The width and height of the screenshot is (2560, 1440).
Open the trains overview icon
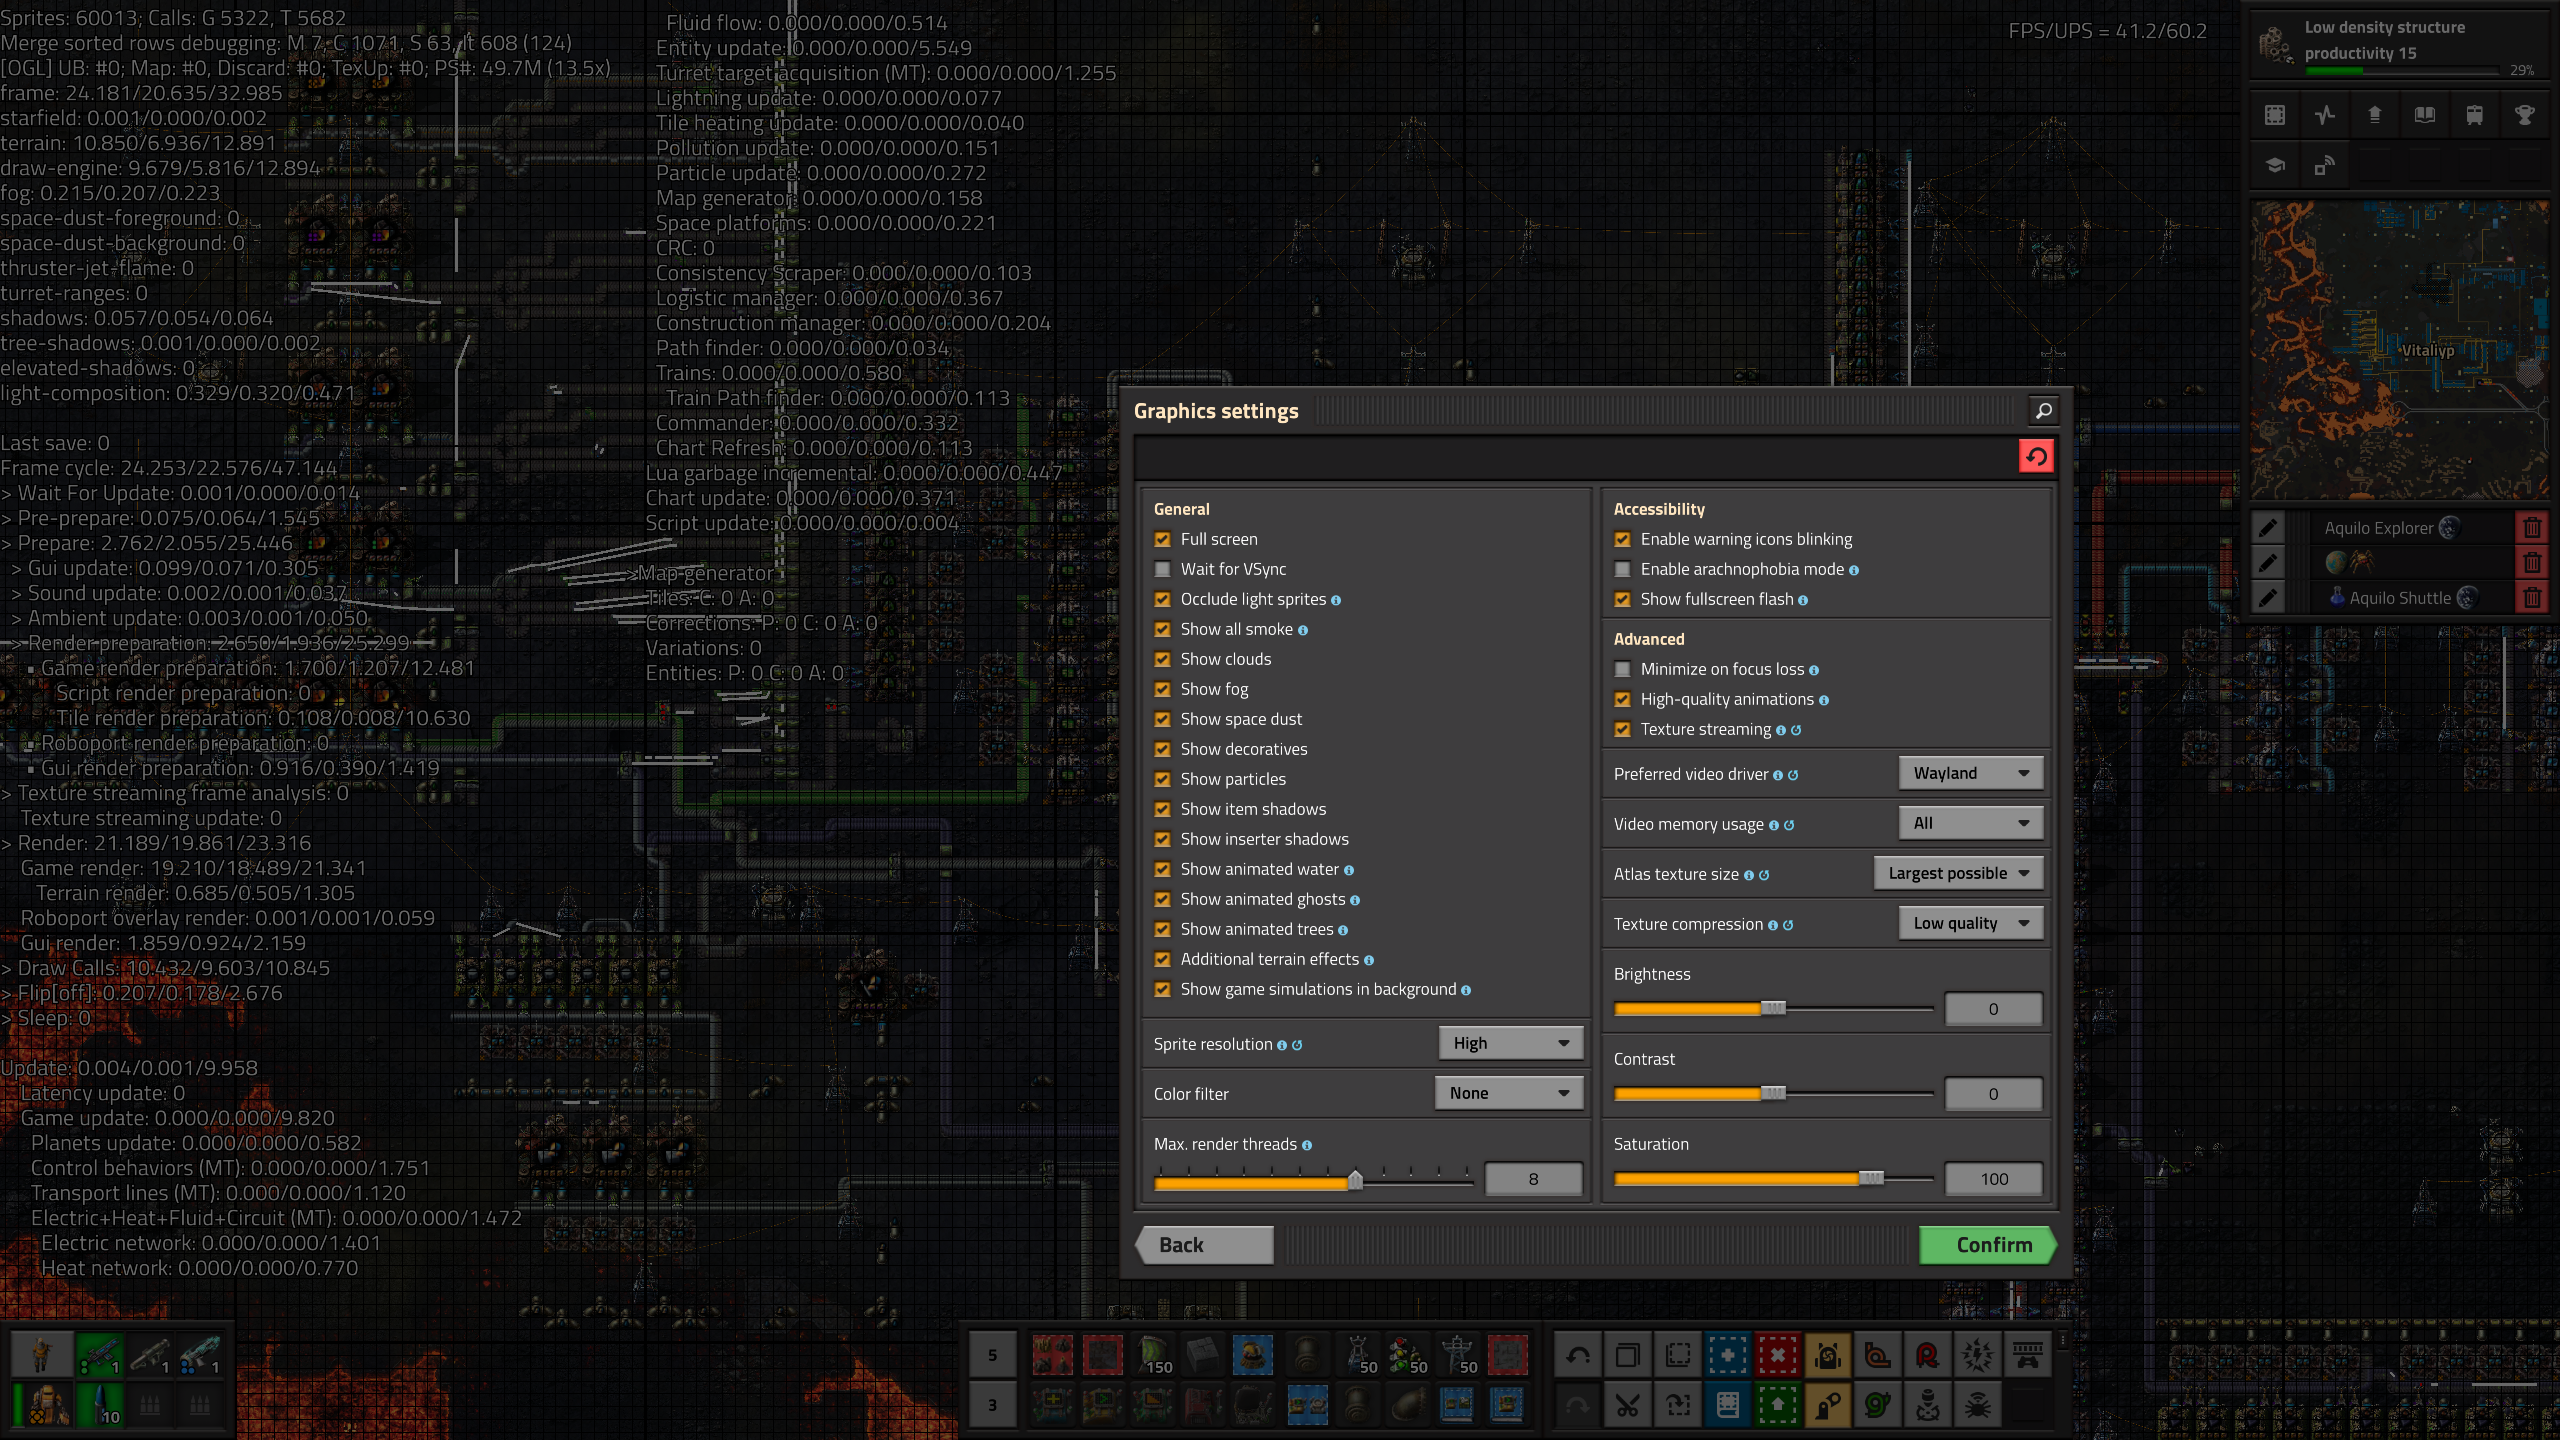(x=2474, y=115)
